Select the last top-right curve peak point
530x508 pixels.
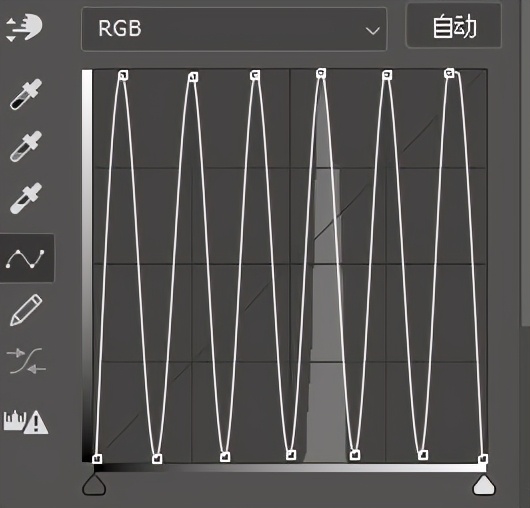(x=449, y=73)
